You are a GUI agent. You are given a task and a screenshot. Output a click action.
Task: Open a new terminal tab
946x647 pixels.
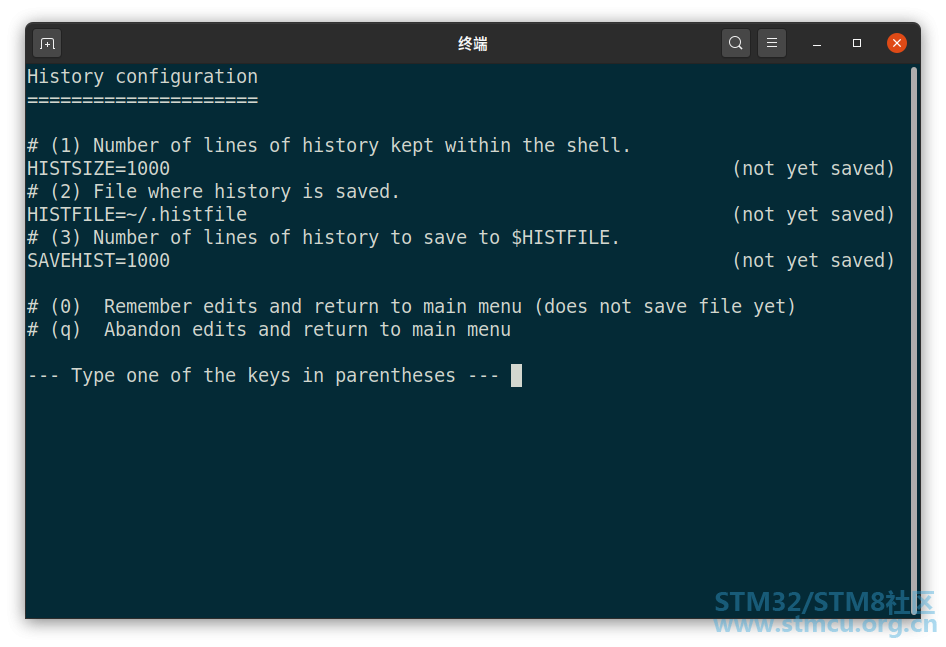pyautogui.click(x=47, y=43)
